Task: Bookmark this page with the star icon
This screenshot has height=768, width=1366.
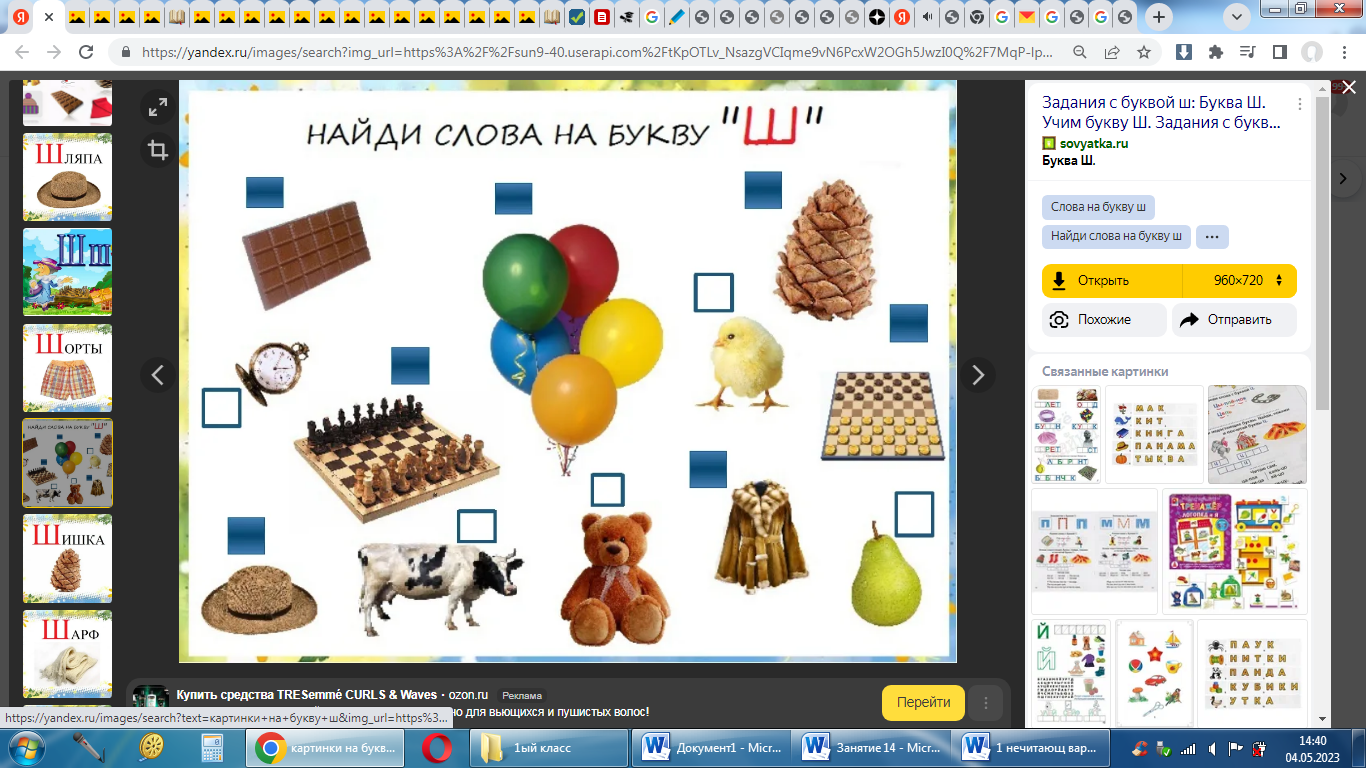Action: [1144, 52]
